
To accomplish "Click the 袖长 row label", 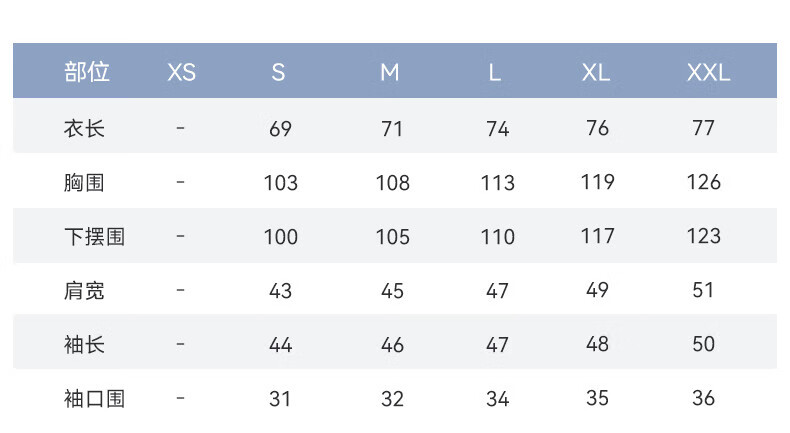I will point(84,345).
